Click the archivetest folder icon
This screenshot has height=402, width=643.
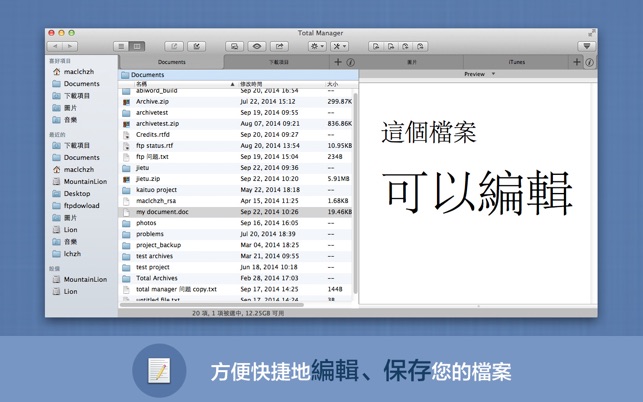pos(126,113)
